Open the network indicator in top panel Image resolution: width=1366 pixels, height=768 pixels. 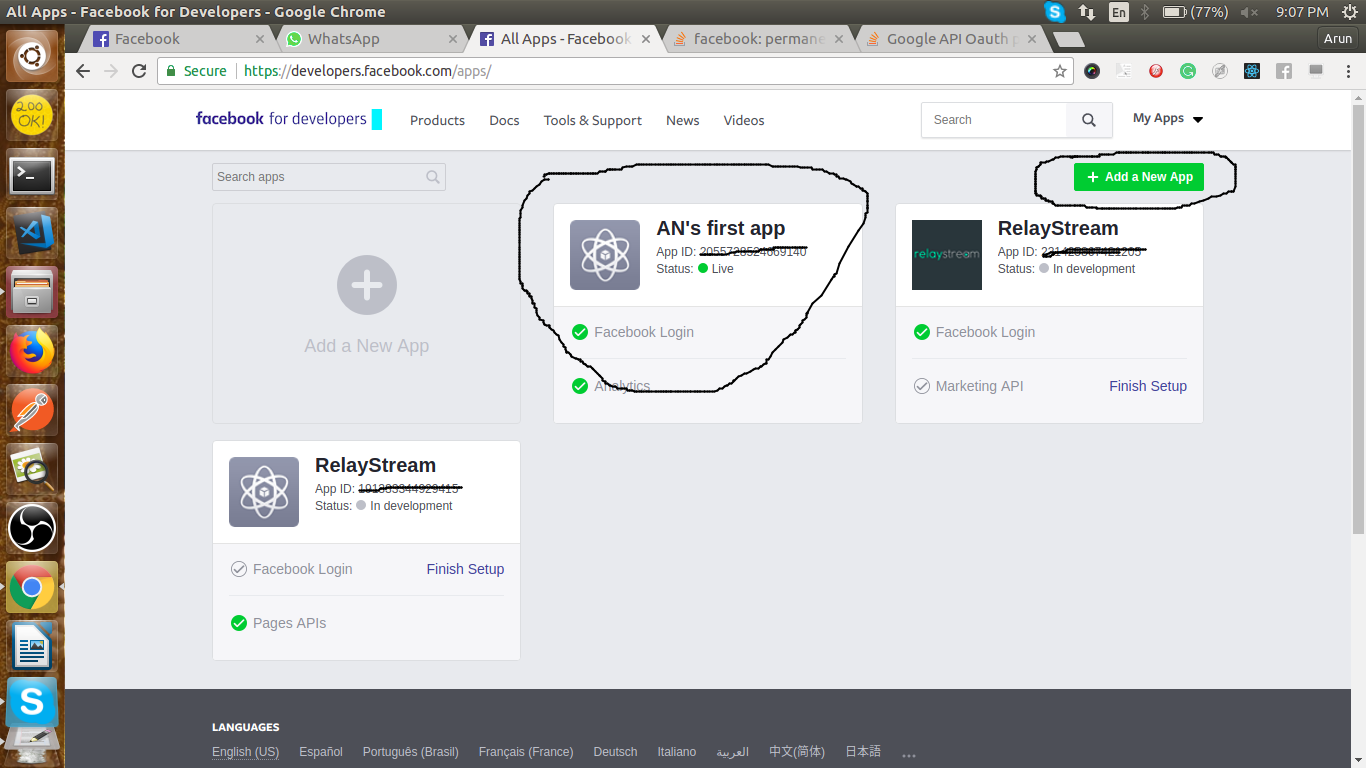pyautogui.click(x=1087, y=12)
